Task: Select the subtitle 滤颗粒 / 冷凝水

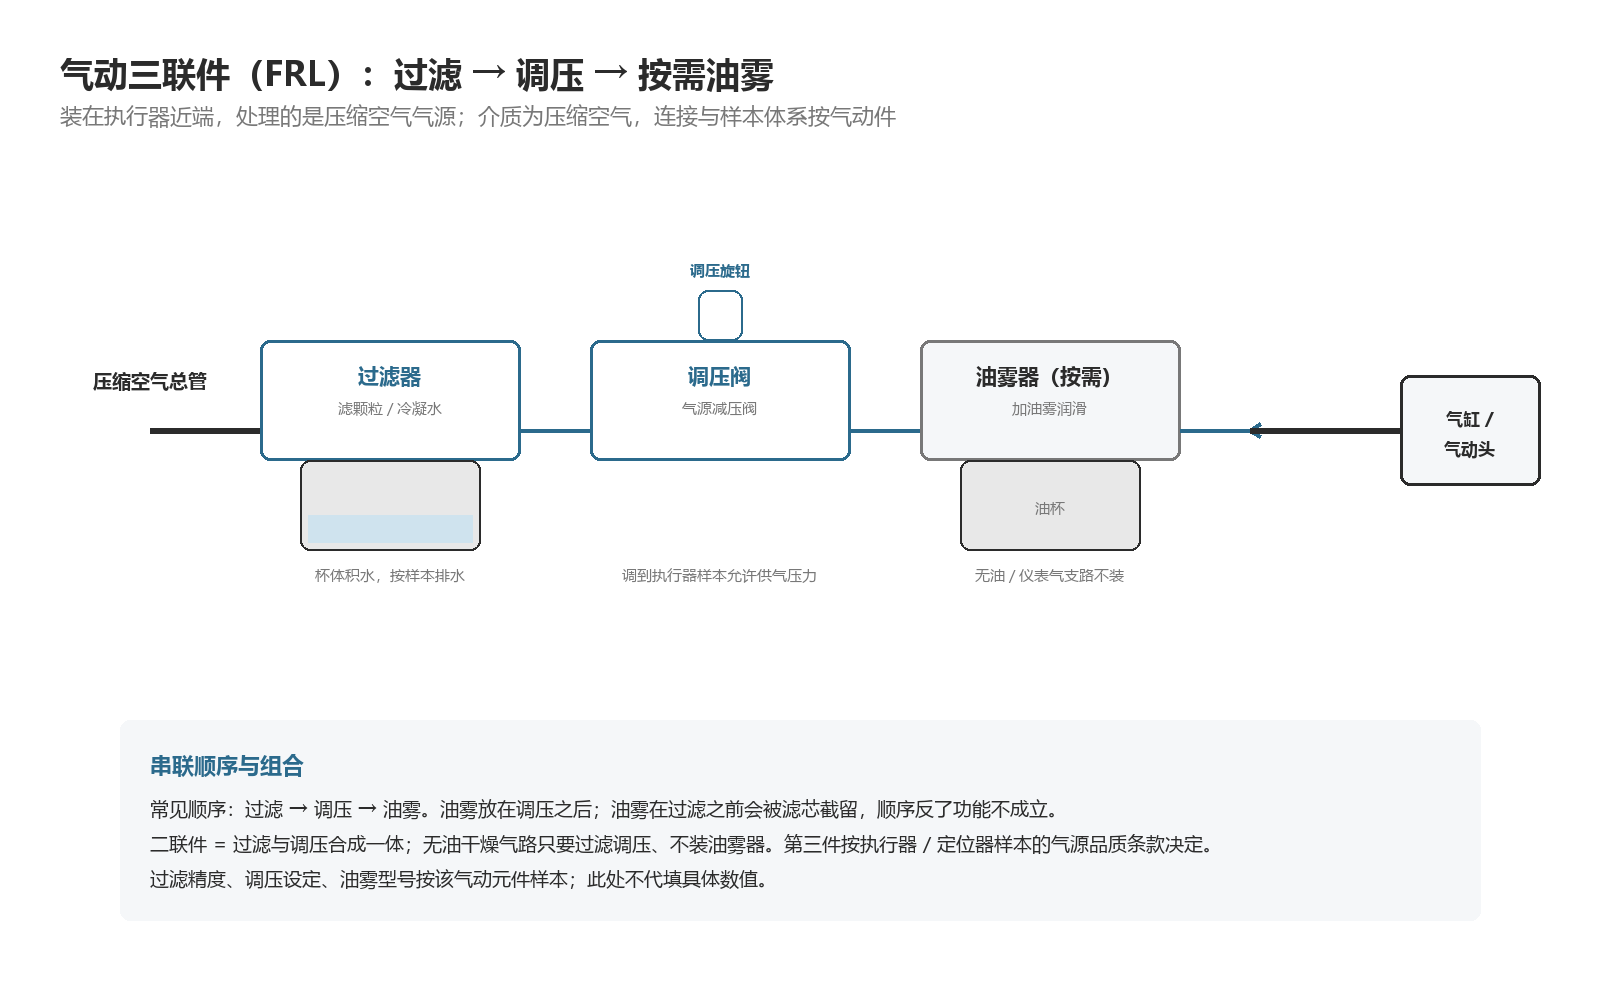Action: coord(390,409)
